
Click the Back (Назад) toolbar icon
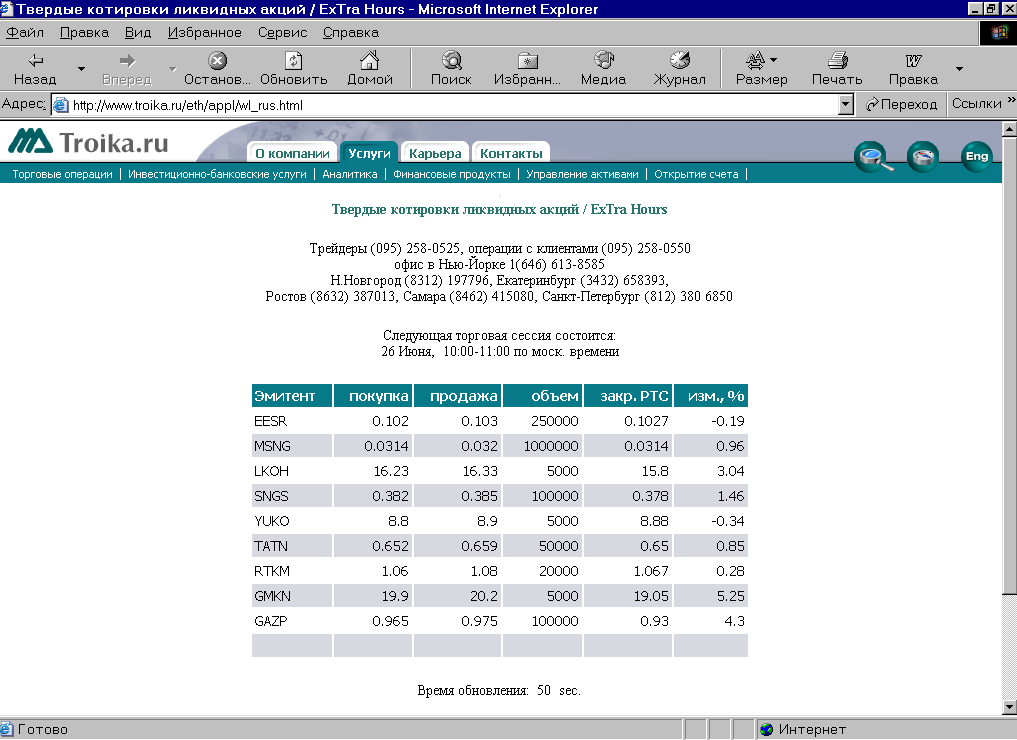coord(36,61)
